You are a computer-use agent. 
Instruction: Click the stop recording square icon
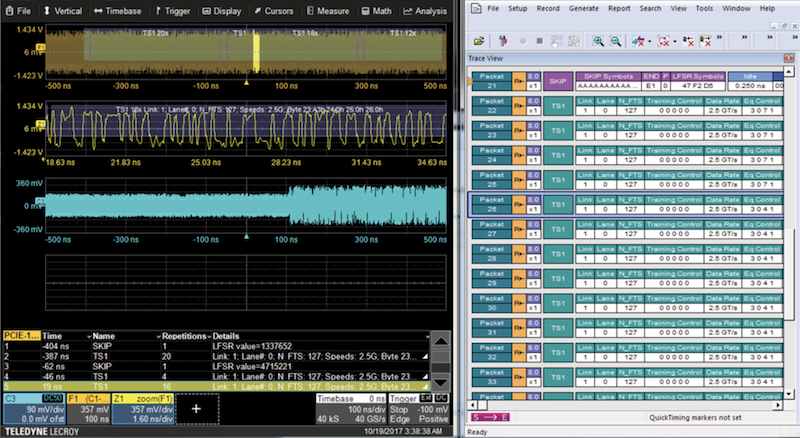pyautogui.click(x=541, y=42)
